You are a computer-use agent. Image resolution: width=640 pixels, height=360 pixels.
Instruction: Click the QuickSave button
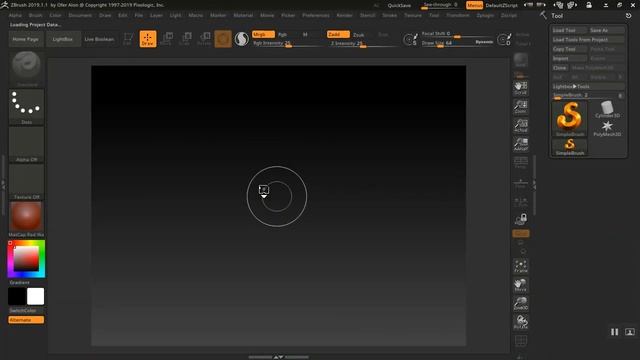click(x=399, y=5)
